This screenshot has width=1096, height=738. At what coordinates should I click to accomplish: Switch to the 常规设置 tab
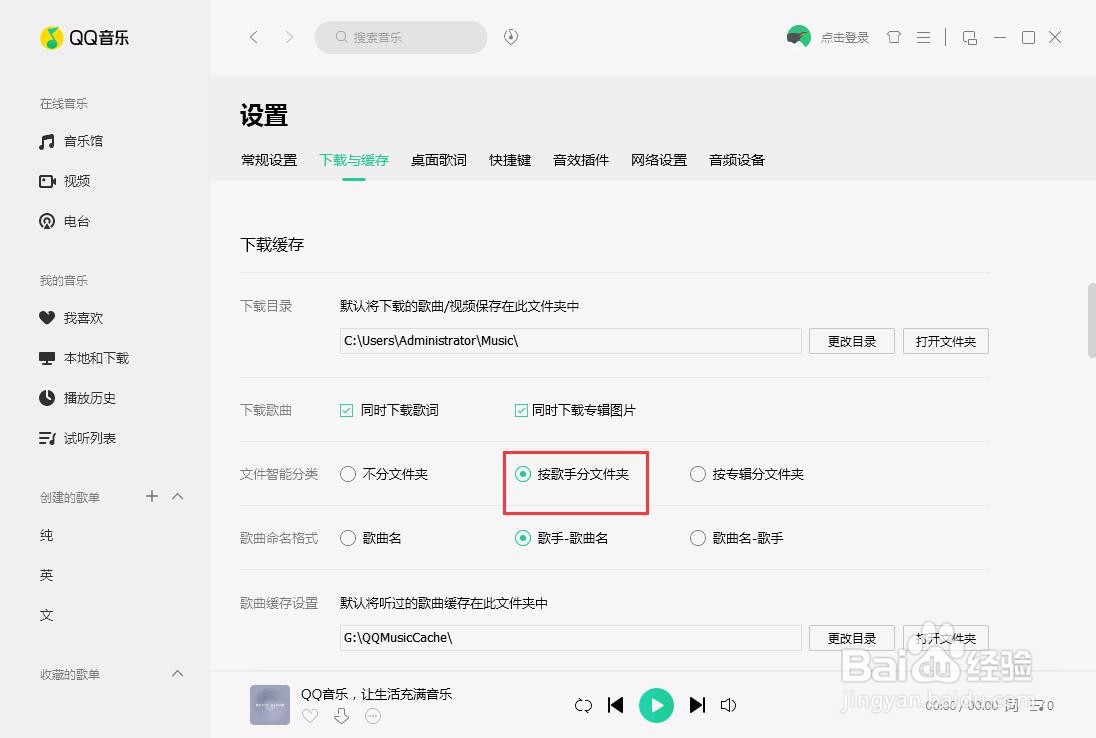tap(268, 159)
